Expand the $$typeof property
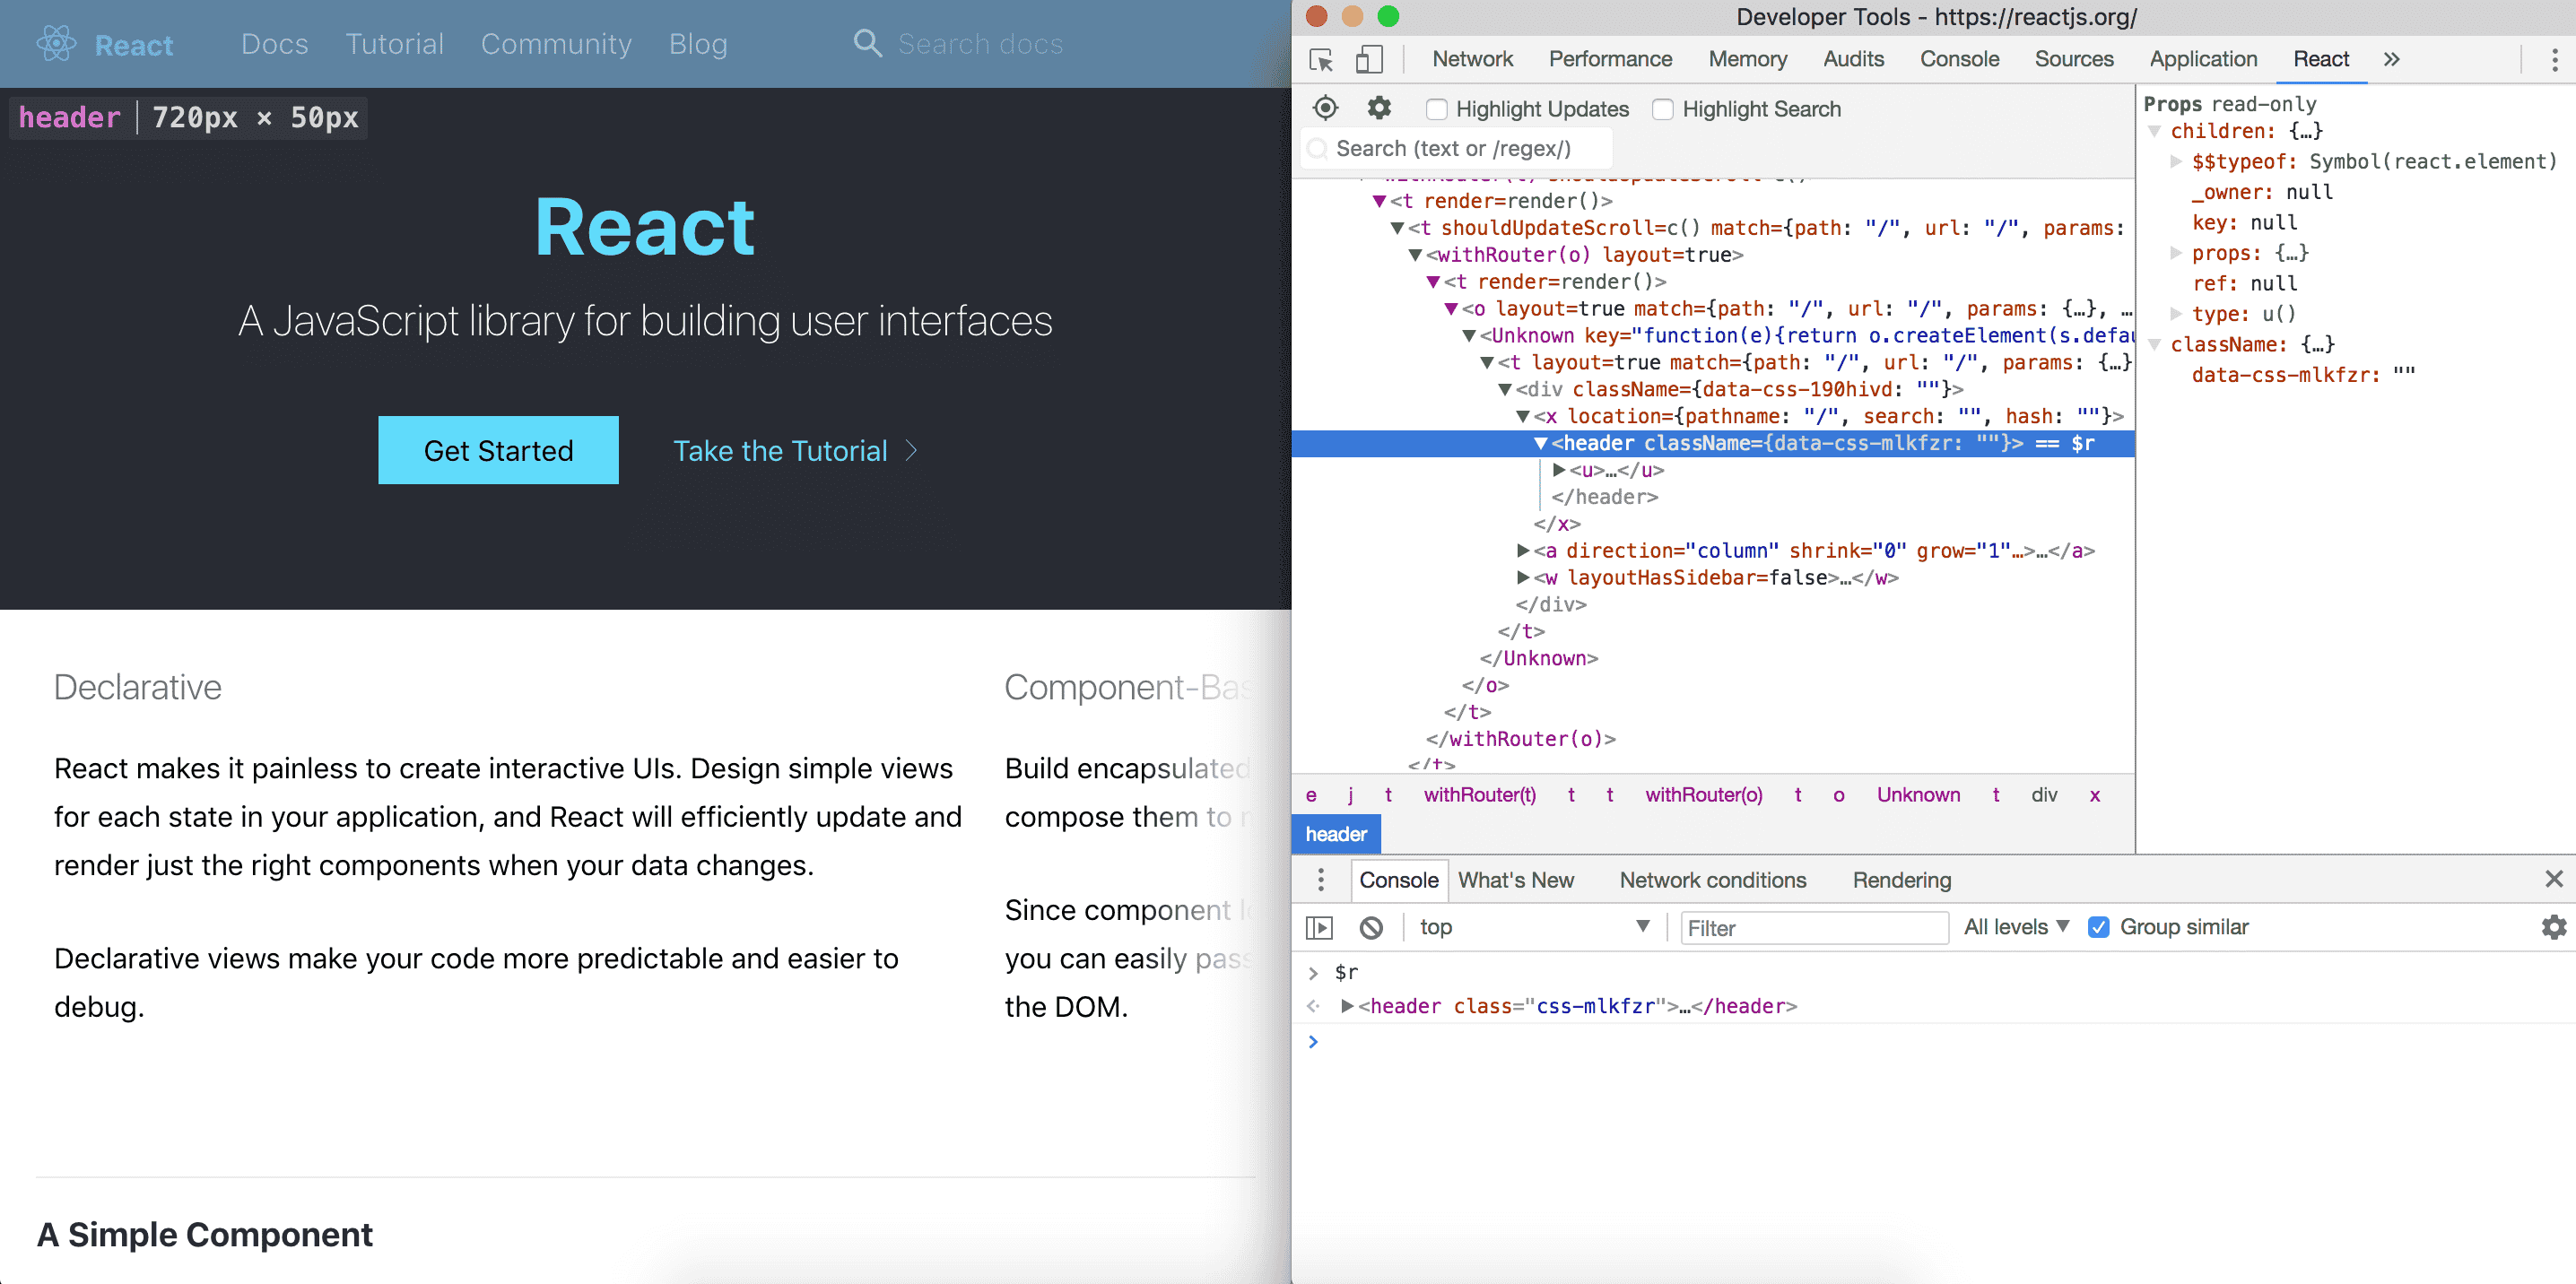Viewport: 2576px width, 1284px height. (x=2176, y=161)
